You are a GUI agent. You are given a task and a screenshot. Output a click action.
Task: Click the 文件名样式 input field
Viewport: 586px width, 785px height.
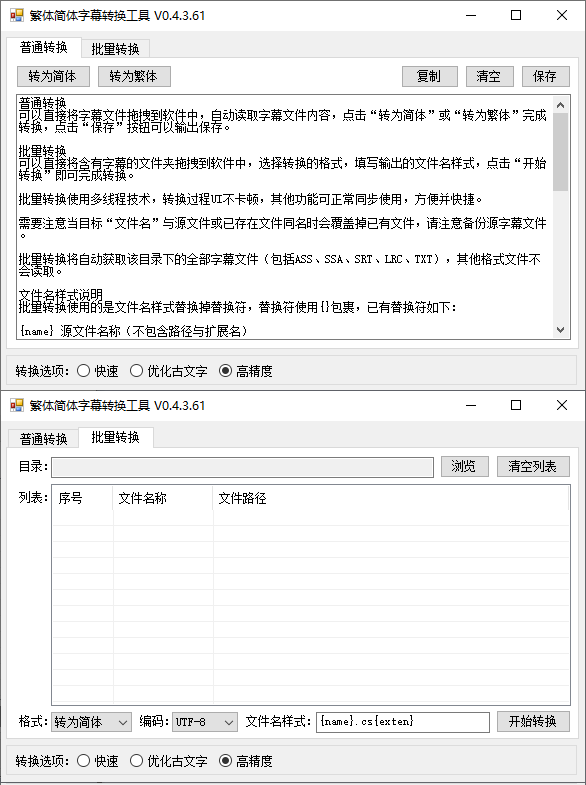pos(403,722)
